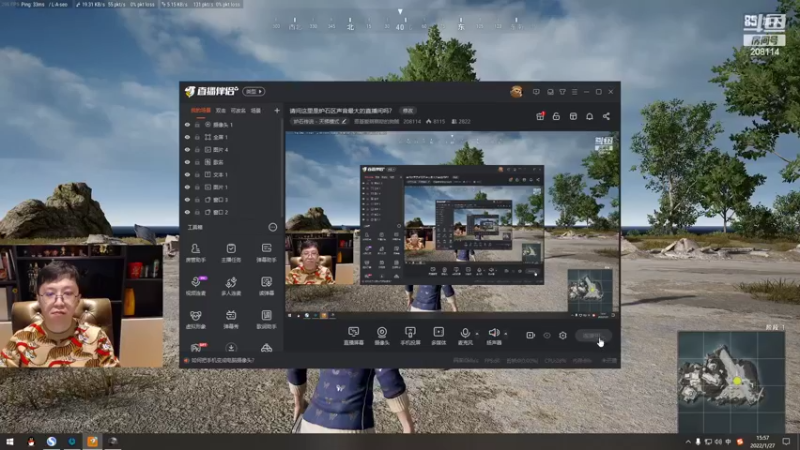Hide the 窗口 2 source
The image size is (800, 450).
[x=187, y=212]
